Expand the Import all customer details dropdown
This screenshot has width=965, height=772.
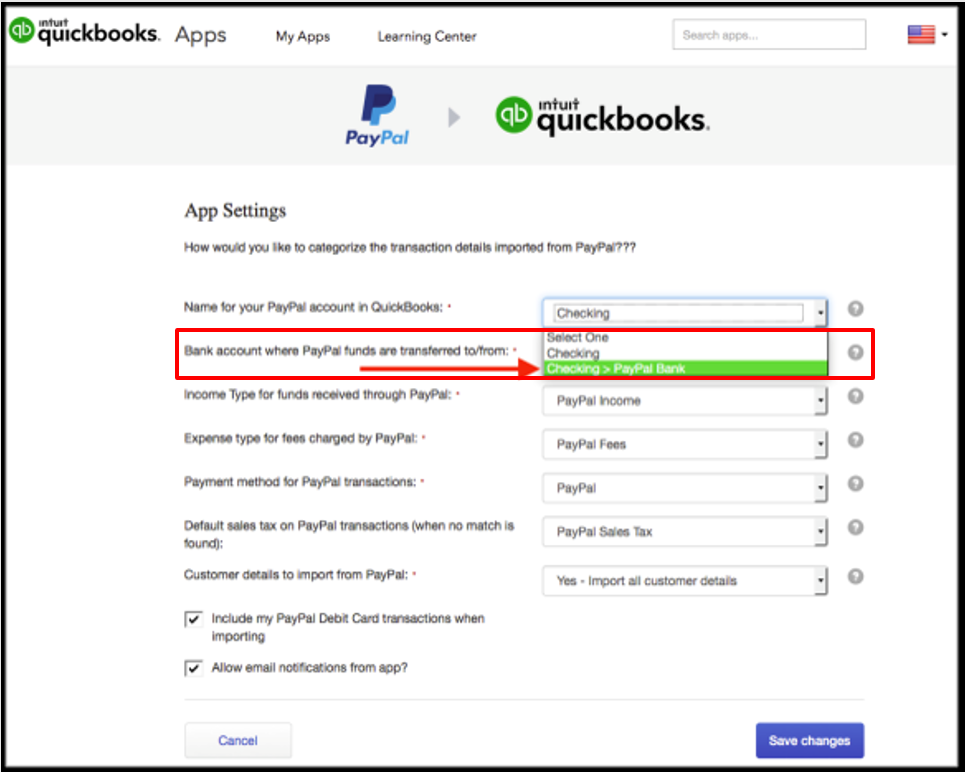[685, 581]
